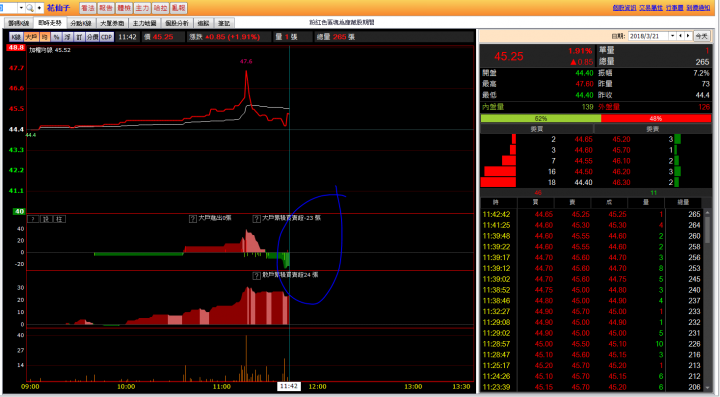
Task: Click the date field showing 2018/3/21
Action: pyautogui.click(x=648, y=36)
